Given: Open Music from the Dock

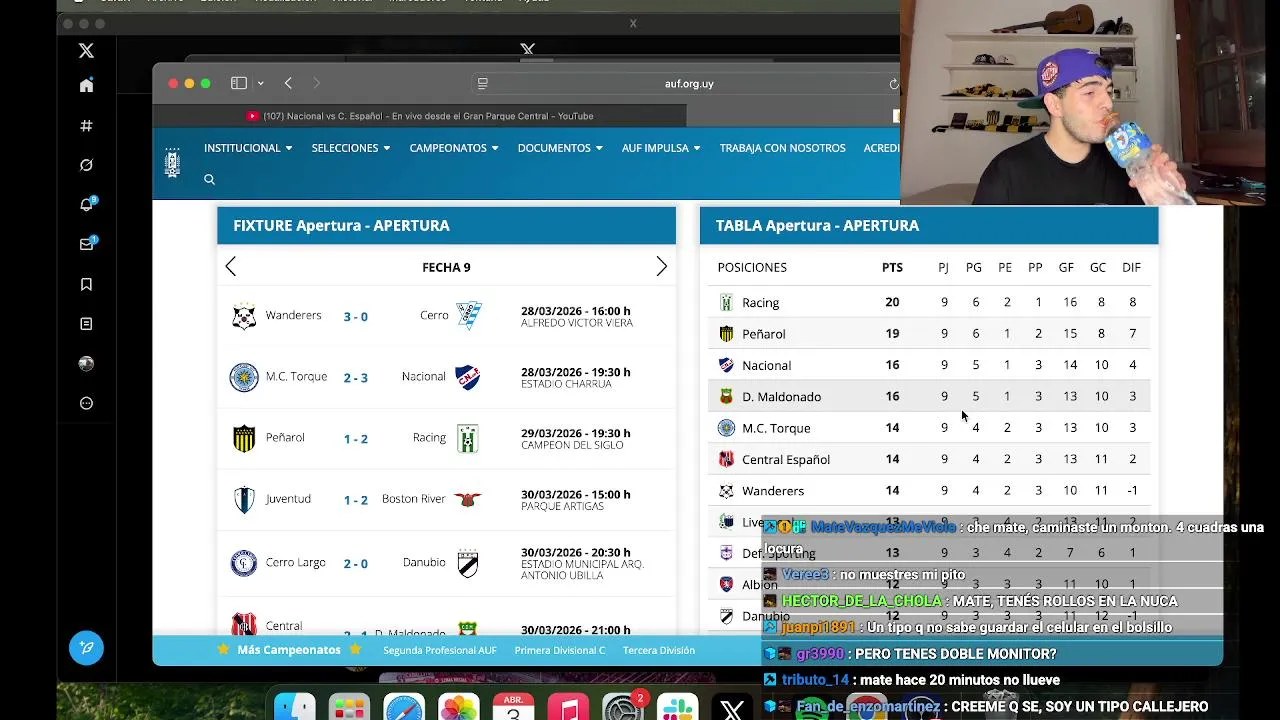Looking at the screenshot, I should (x=568, y=707).
